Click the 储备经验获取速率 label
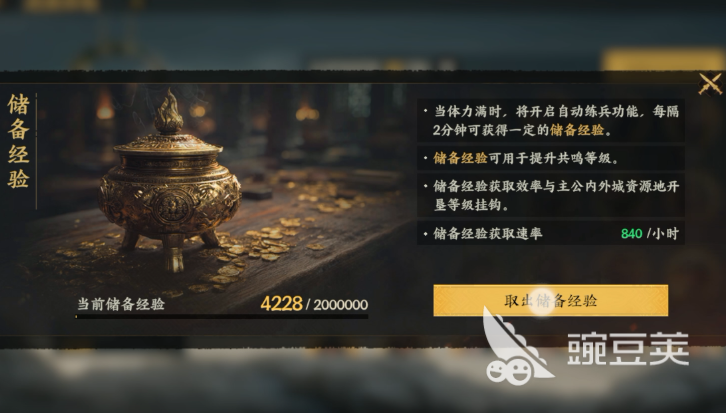Image resolution: width=726 pixels, height=413 pixels. pos(488,233)
